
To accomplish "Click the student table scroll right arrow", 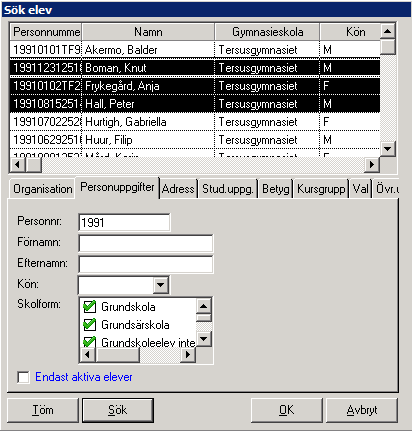I will (371, 164).
